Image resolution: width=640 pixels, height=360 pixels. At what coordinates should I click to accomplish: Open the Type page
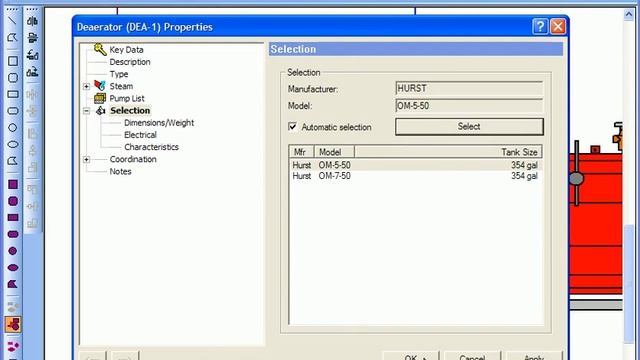coord(119,74)
